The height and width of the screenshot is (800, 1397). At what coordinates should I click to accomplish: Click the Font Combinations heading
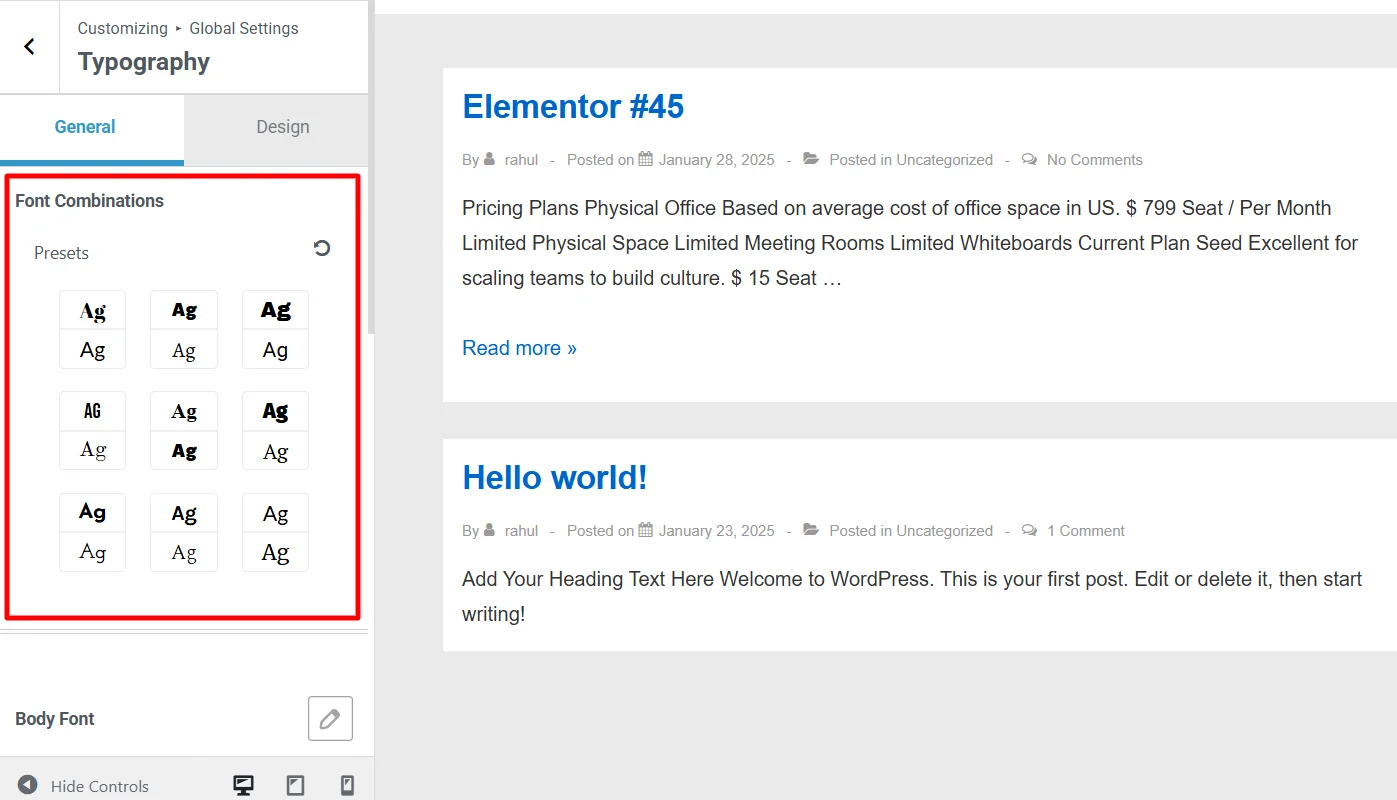click(89, 201)
